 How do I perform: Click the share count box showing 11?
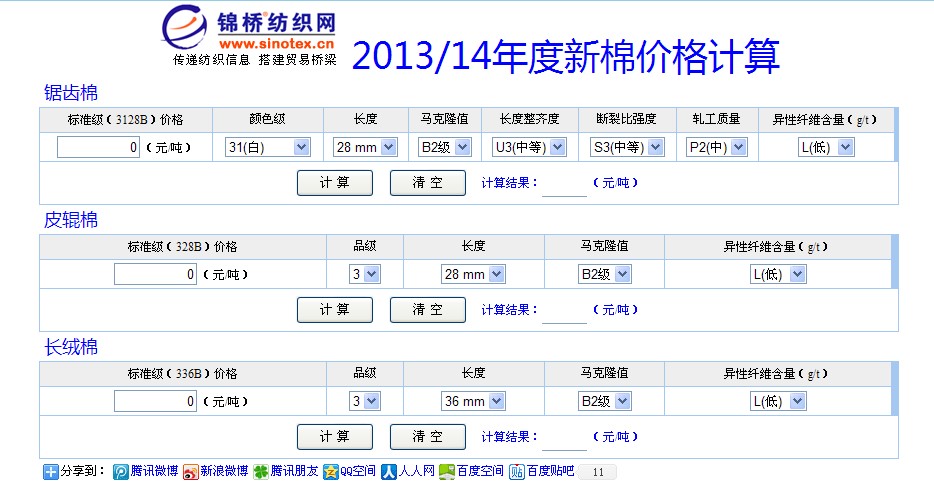click(x=598, y=472)
